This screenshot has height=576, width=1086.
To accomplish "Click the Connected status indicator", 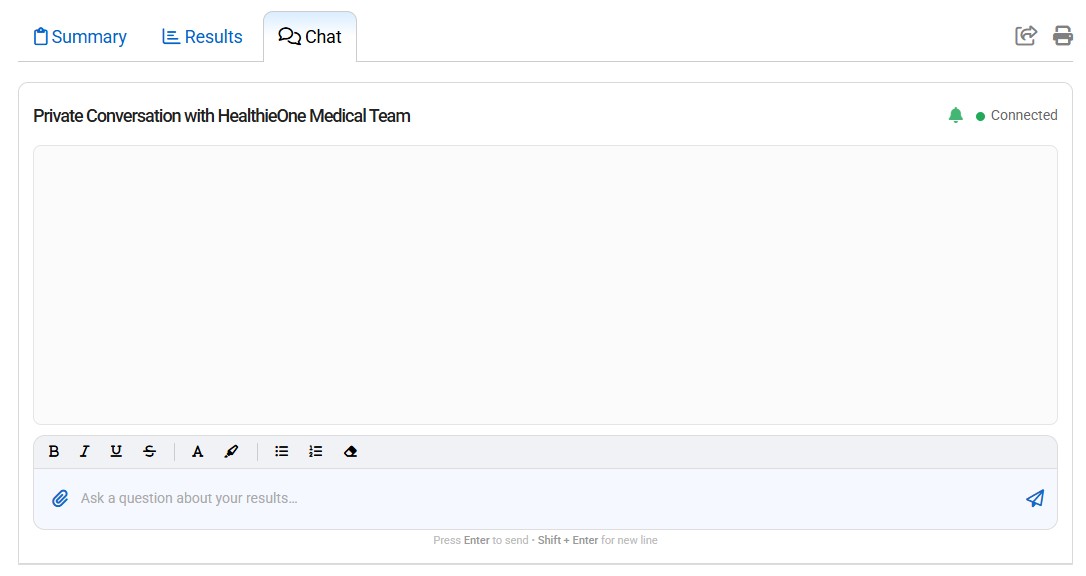I will coord(1017,115).
